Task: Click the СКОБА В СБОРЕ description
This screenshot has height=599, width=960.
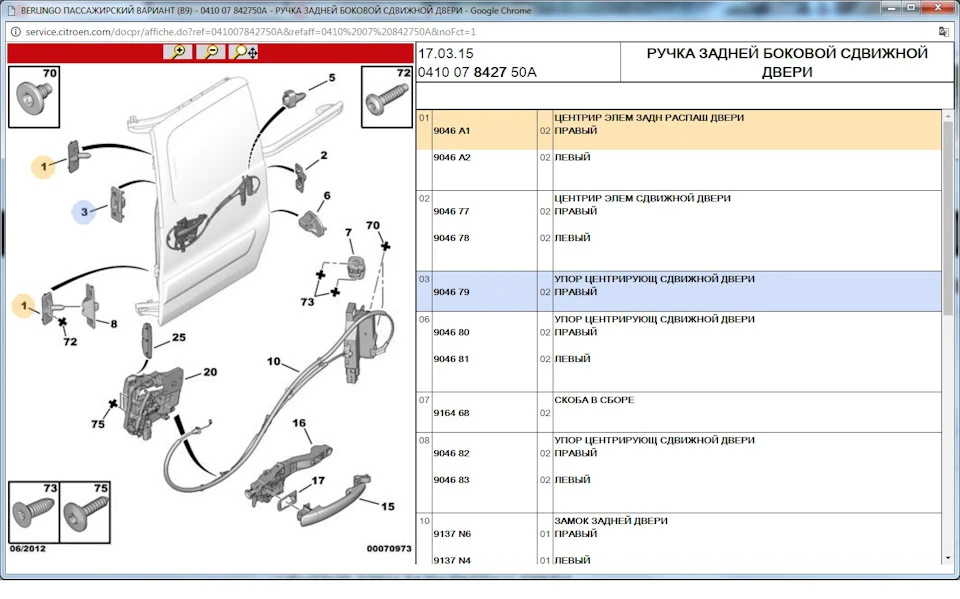Action: click(x=594, y=400)
